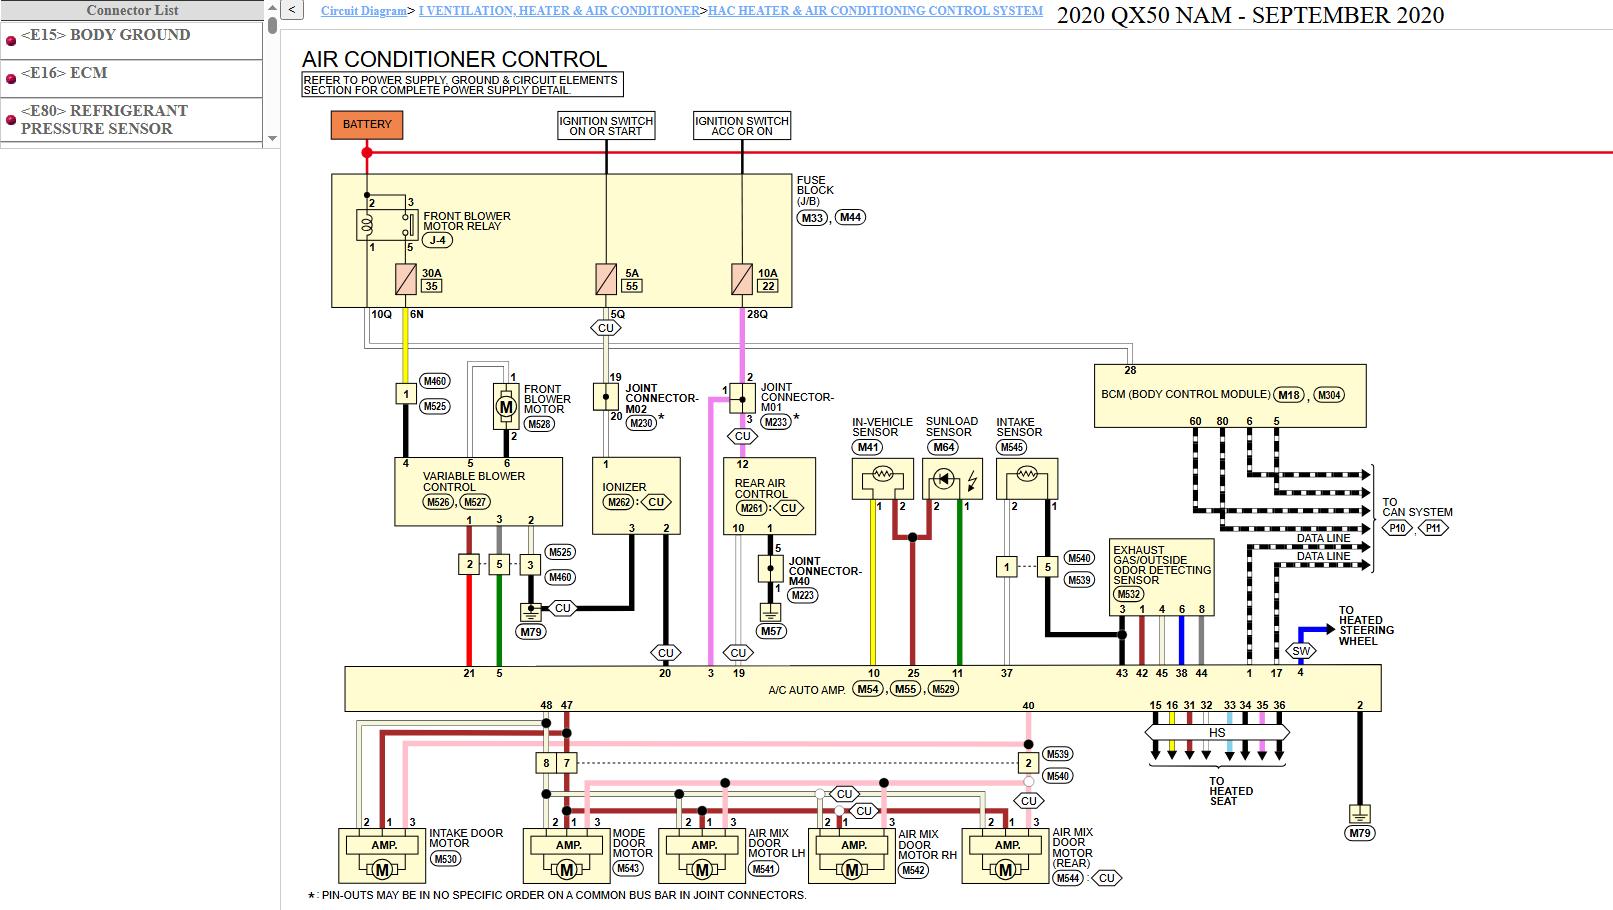Image resolution: width=1613 pixels, height=910 pixels.
Task: Click the VARIABLE BLOWER CONTROL box
Action: (479, 492)
